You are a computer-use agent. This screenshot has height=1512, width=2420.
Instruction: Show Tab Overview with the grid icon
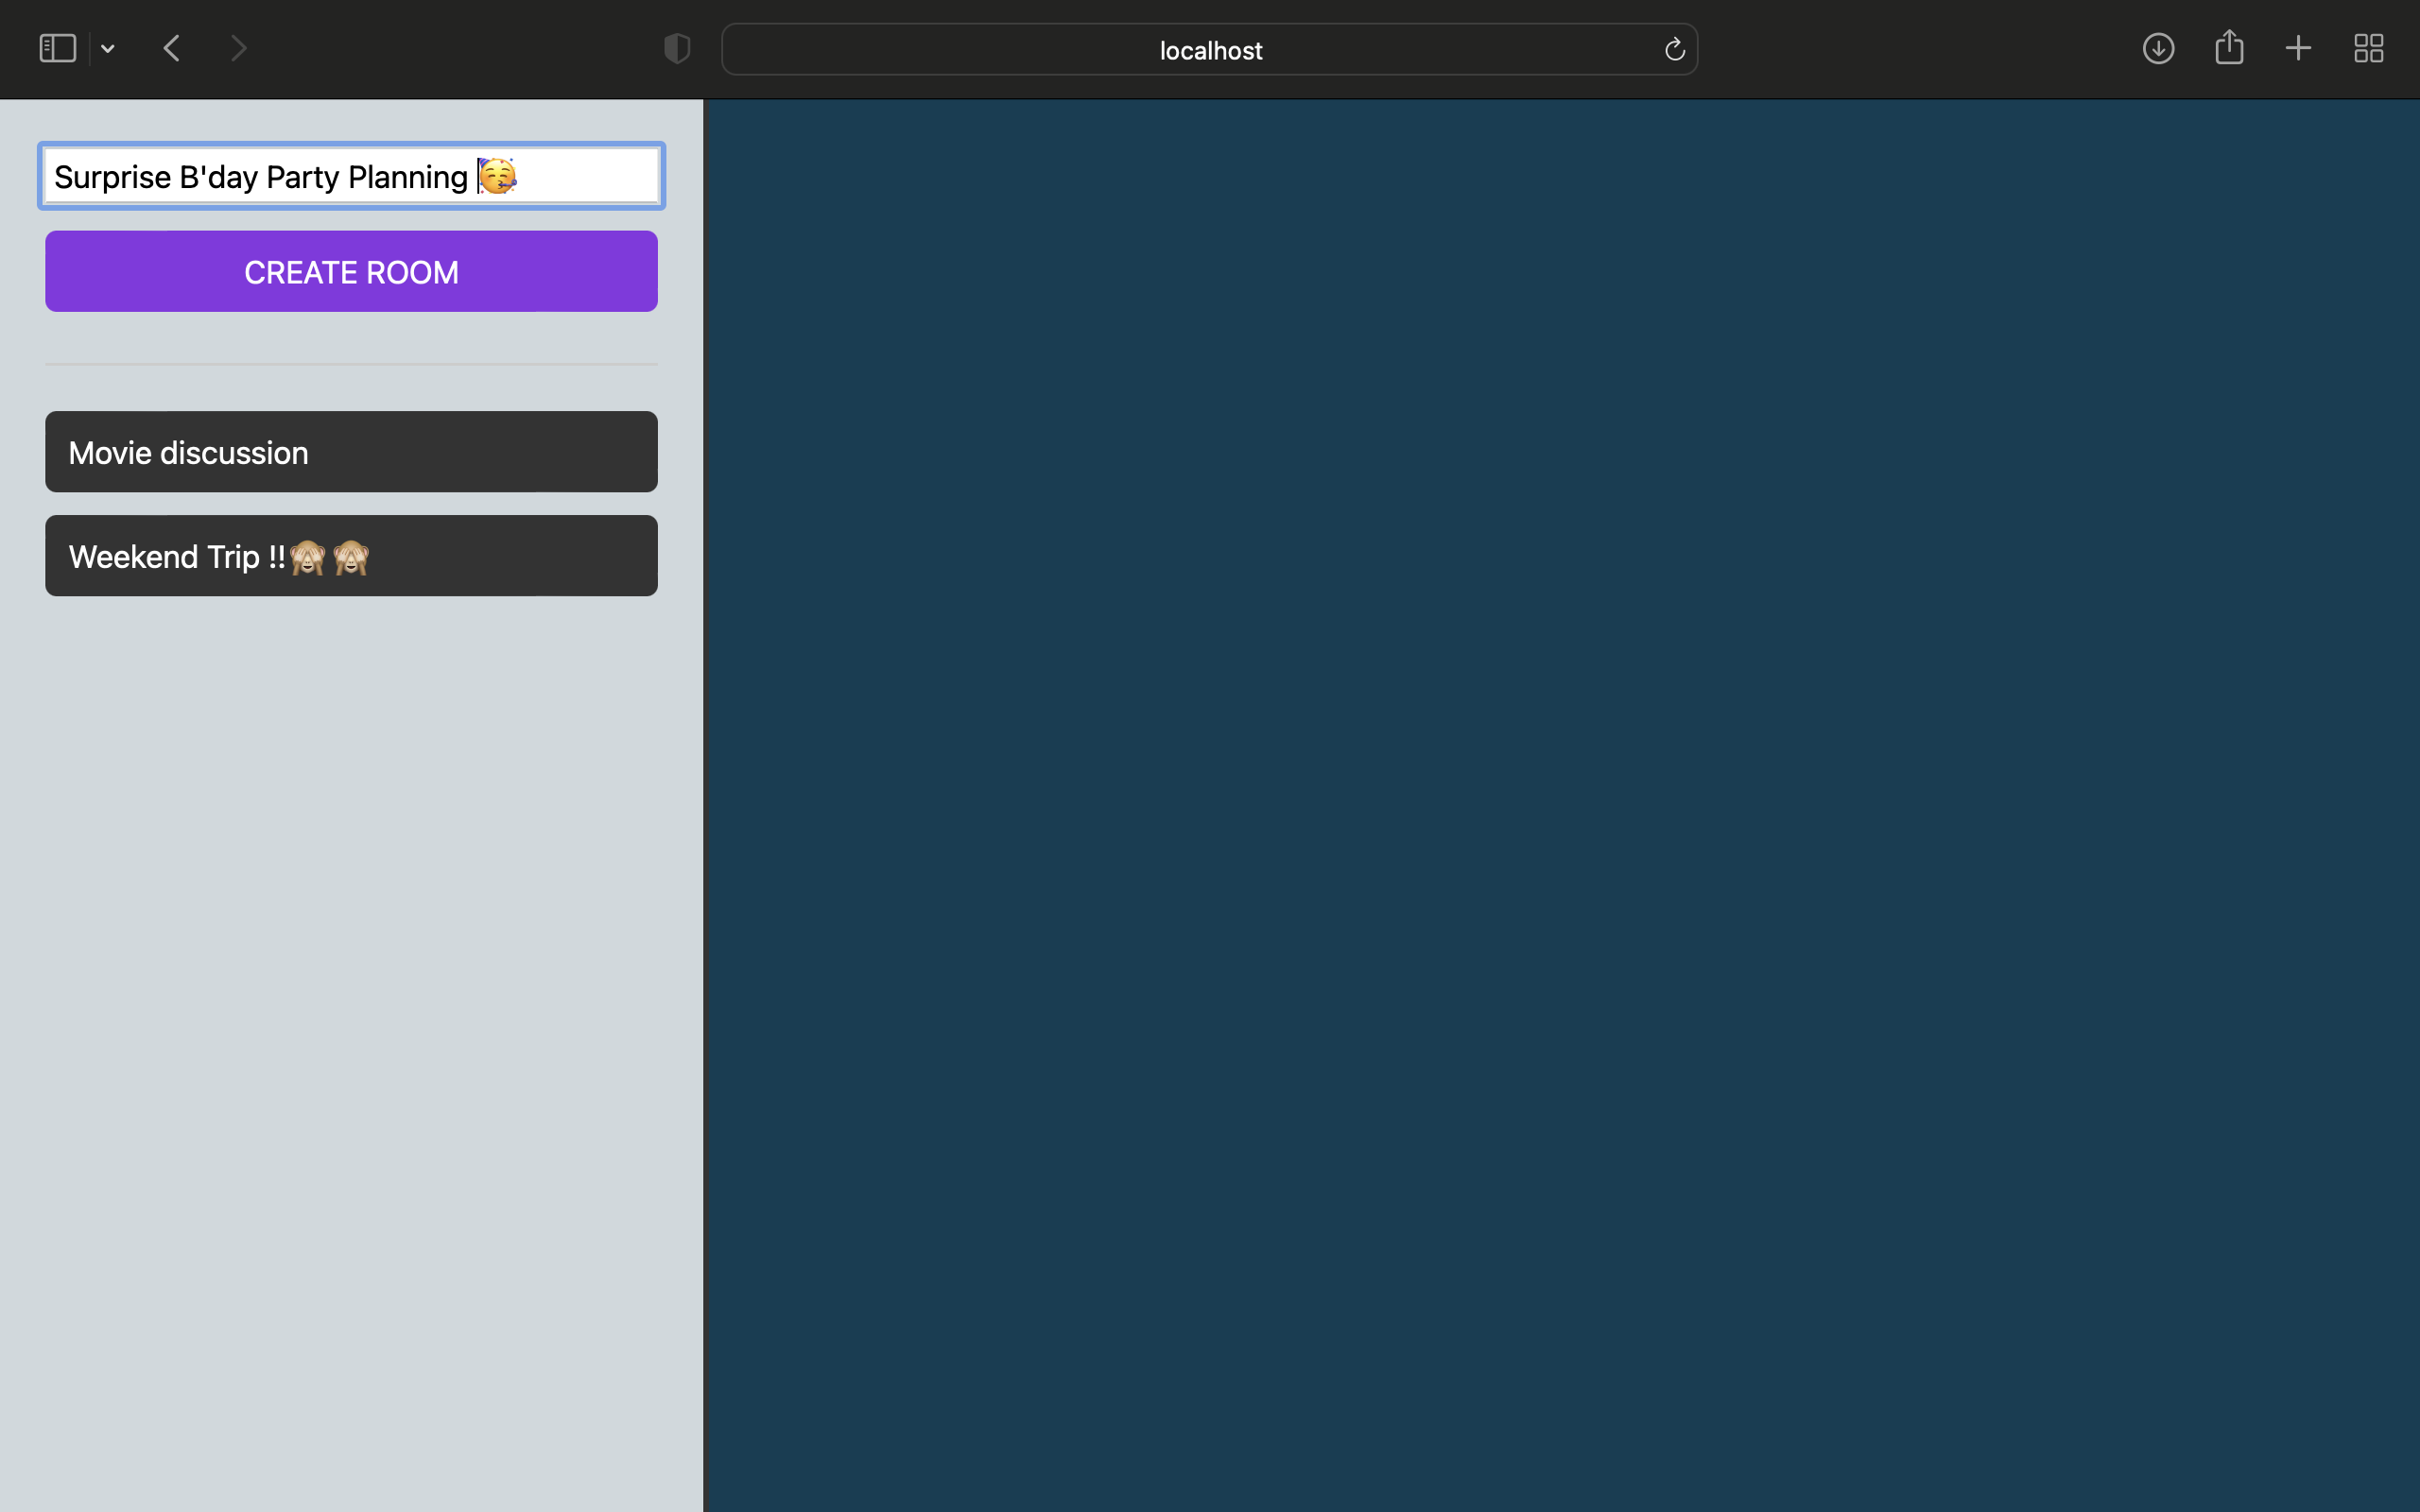(x=2366, y=47)
